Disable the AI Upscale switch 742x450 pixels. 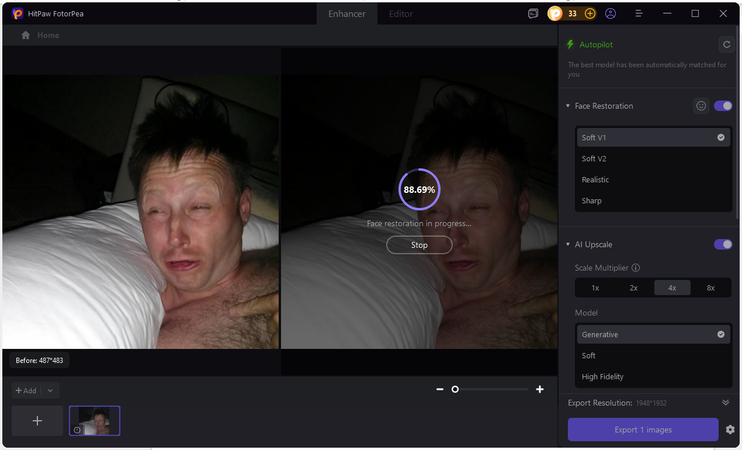pyautogui.click(x=723, y=244)
